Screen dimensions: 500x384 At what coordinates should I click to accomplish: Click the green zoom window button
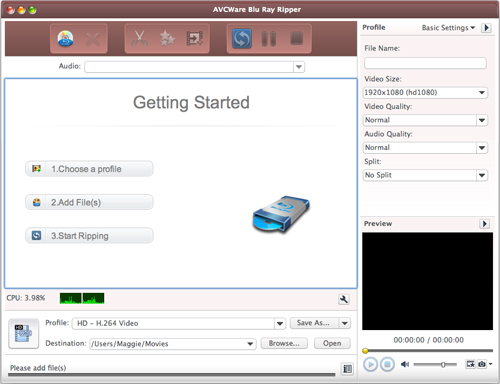point(32,10)
